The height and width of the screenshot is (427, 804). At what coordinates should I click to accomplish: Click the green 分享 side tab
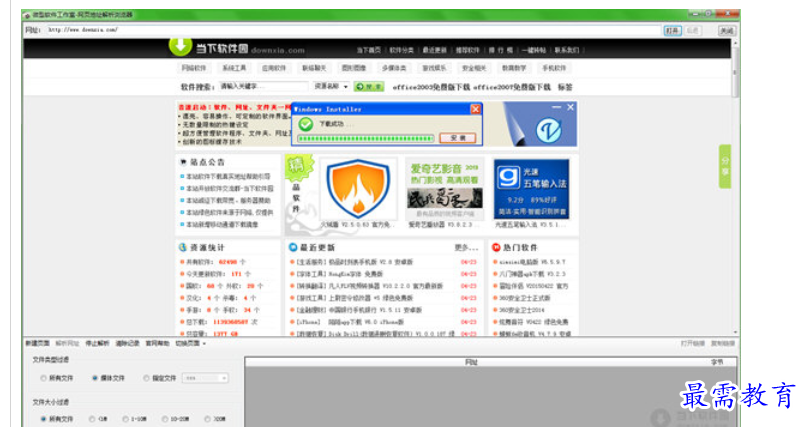click(x=725, y=167)
